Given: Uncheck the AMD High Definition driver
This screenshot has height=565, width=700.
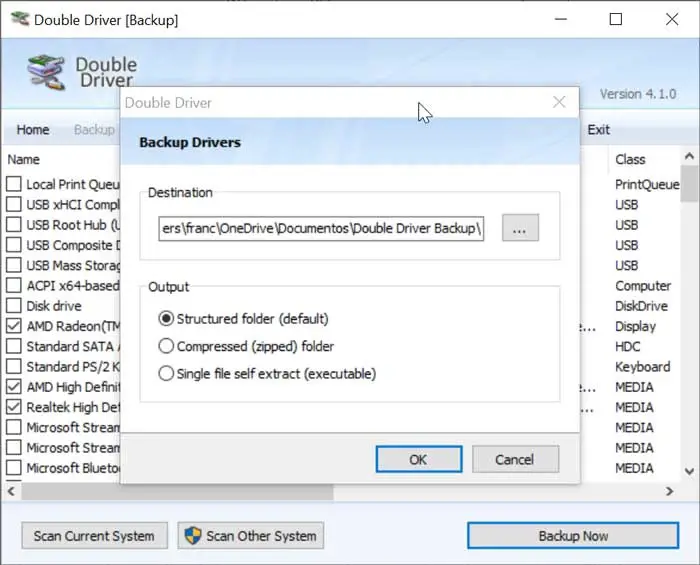Looking at the screenshot, I should [14, 386].
